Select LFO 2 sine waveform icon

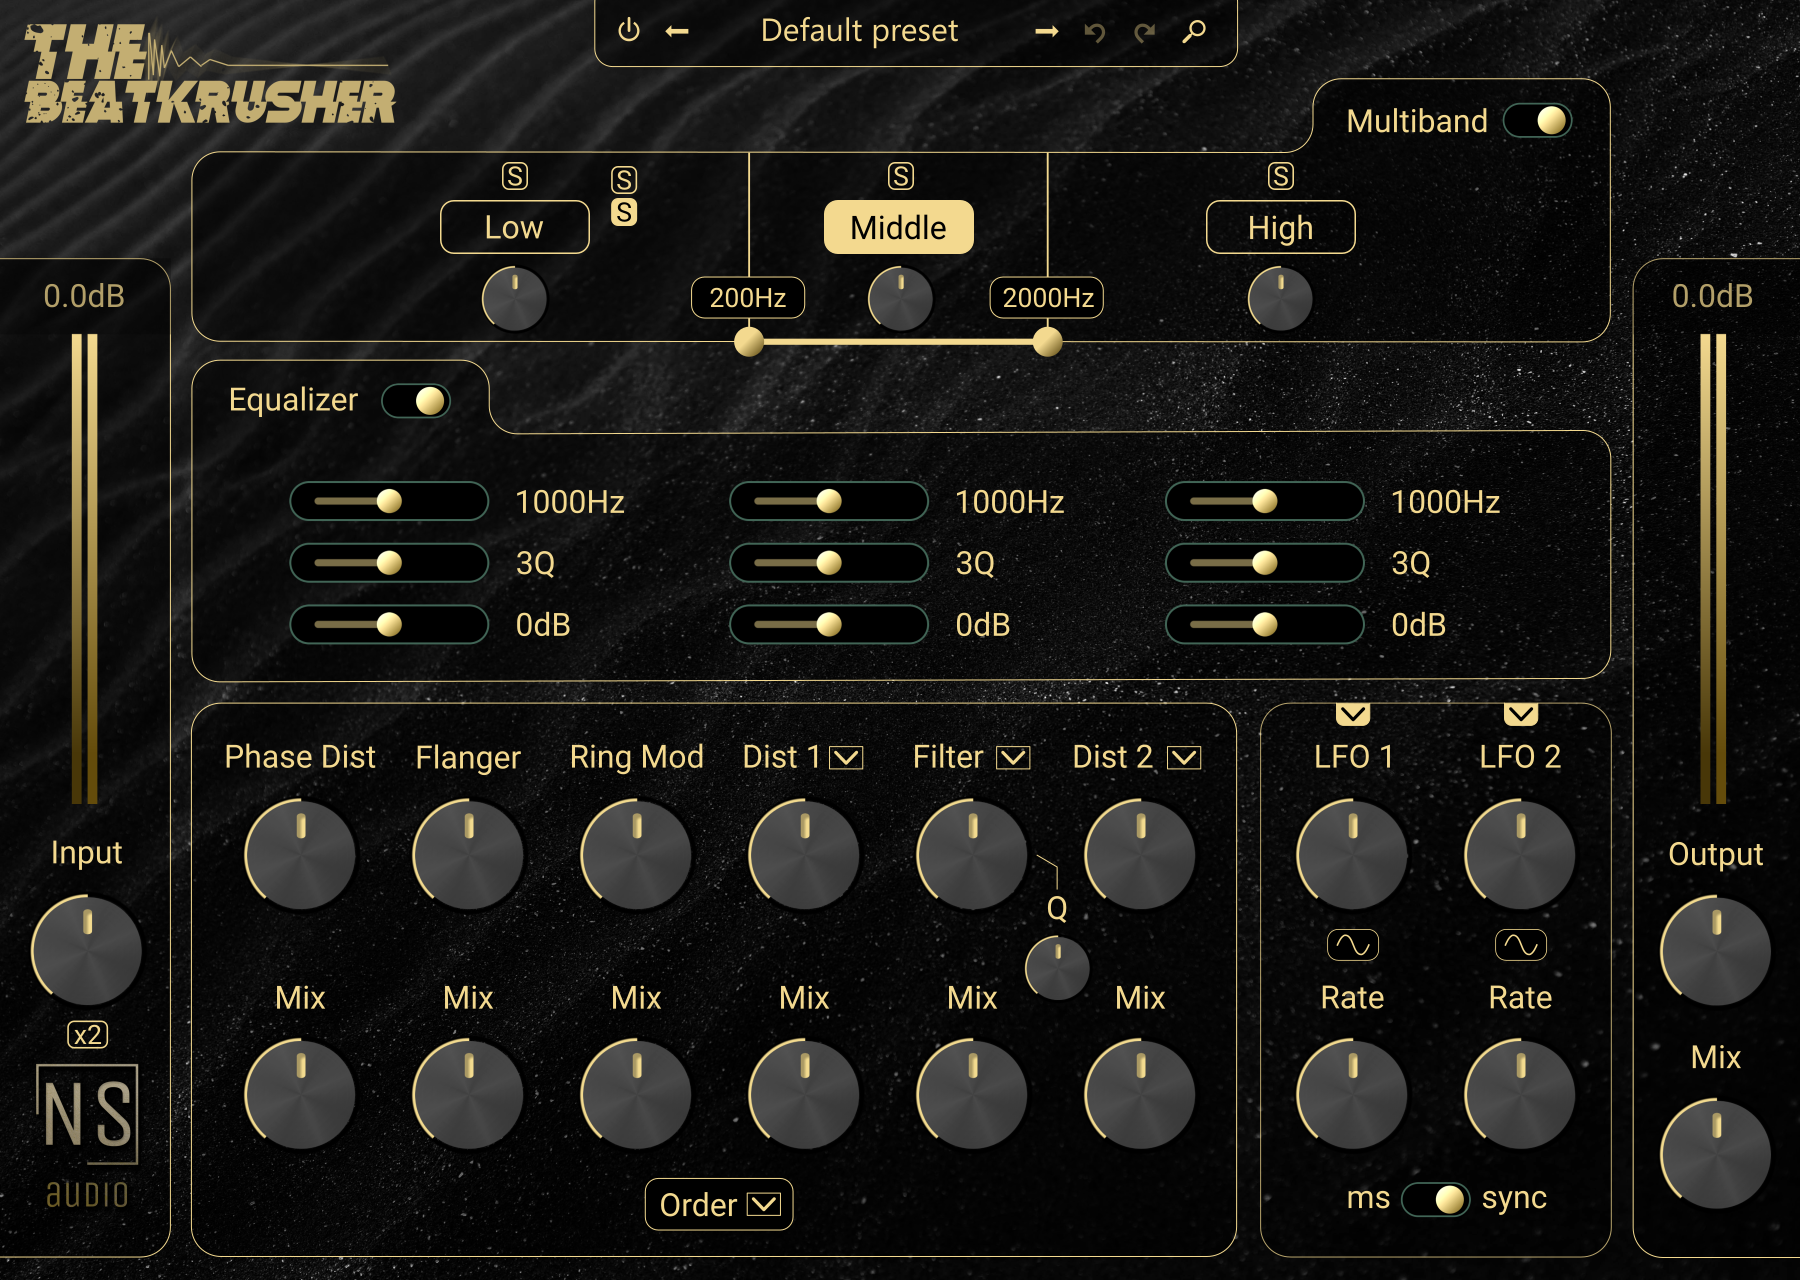[1521, 945]
